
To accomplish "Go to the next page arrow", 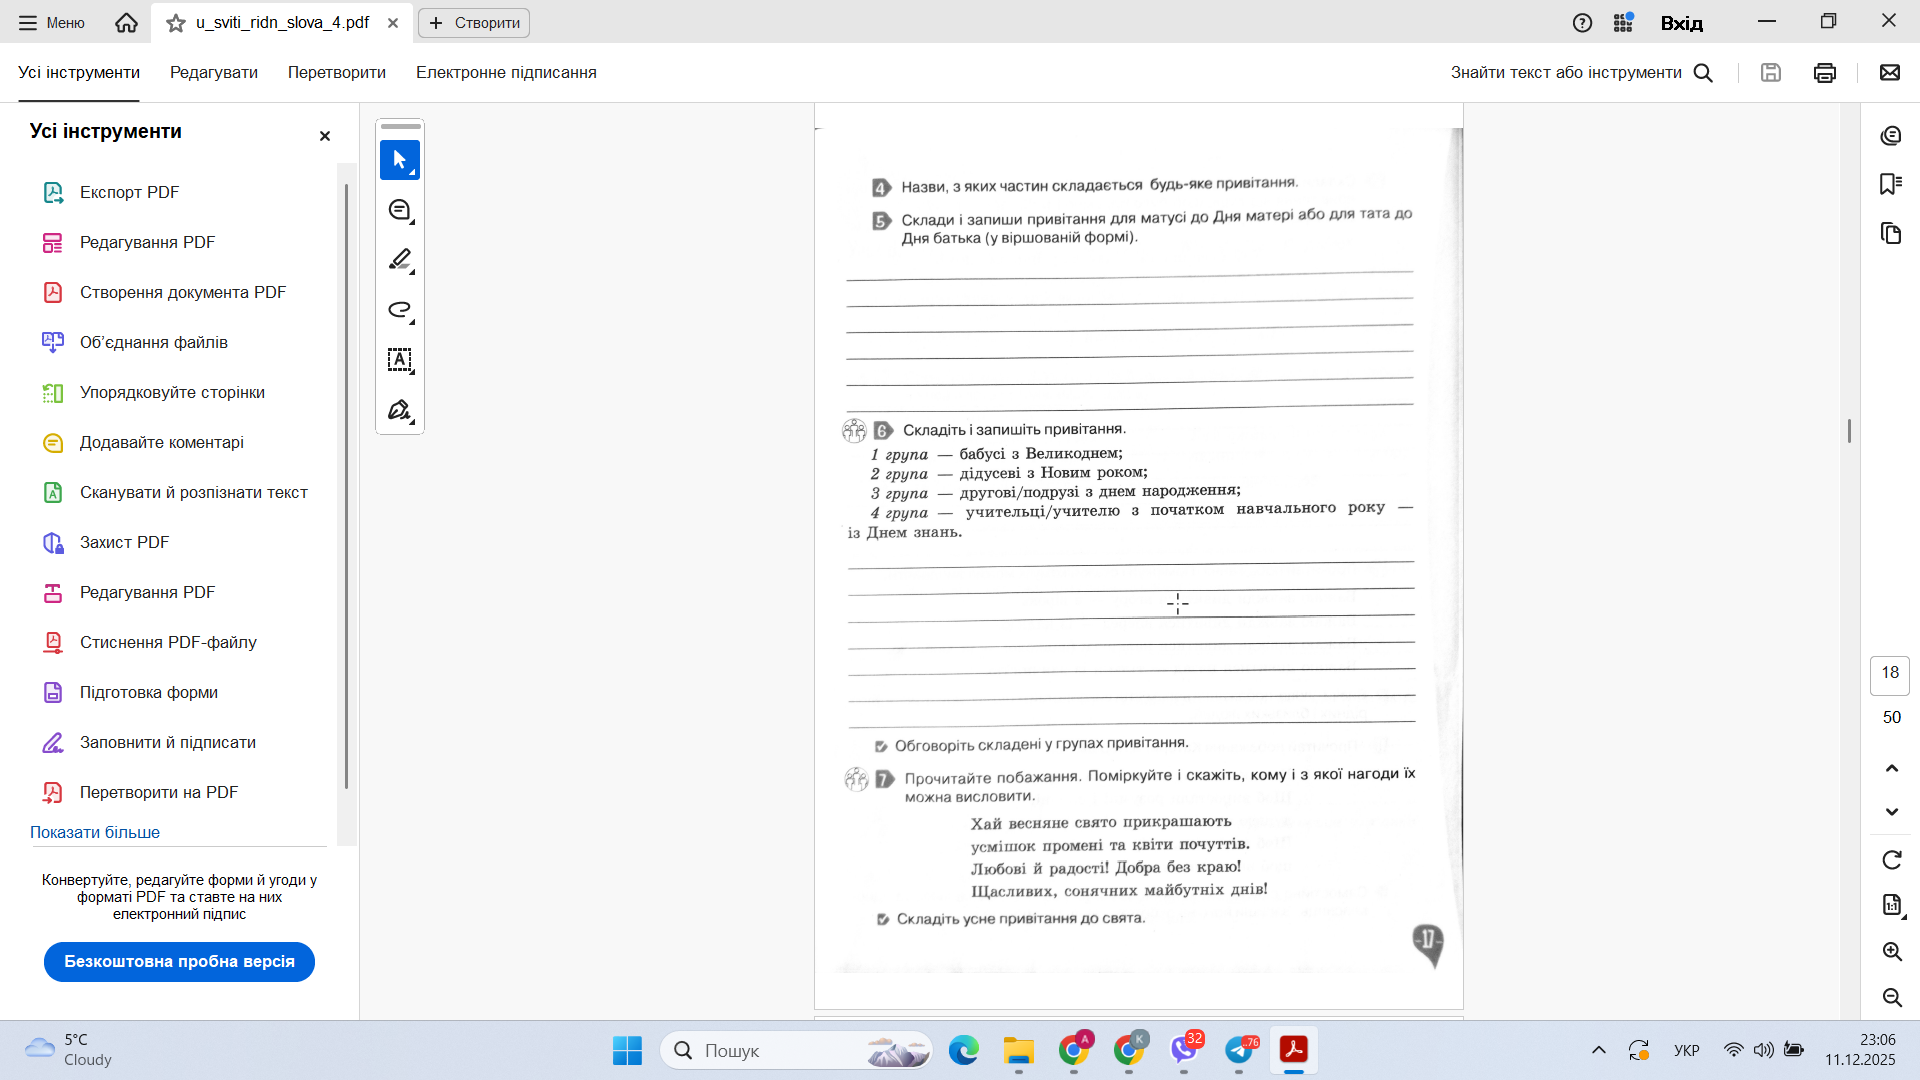I will pyautogui.click(x=1891, y=811).
